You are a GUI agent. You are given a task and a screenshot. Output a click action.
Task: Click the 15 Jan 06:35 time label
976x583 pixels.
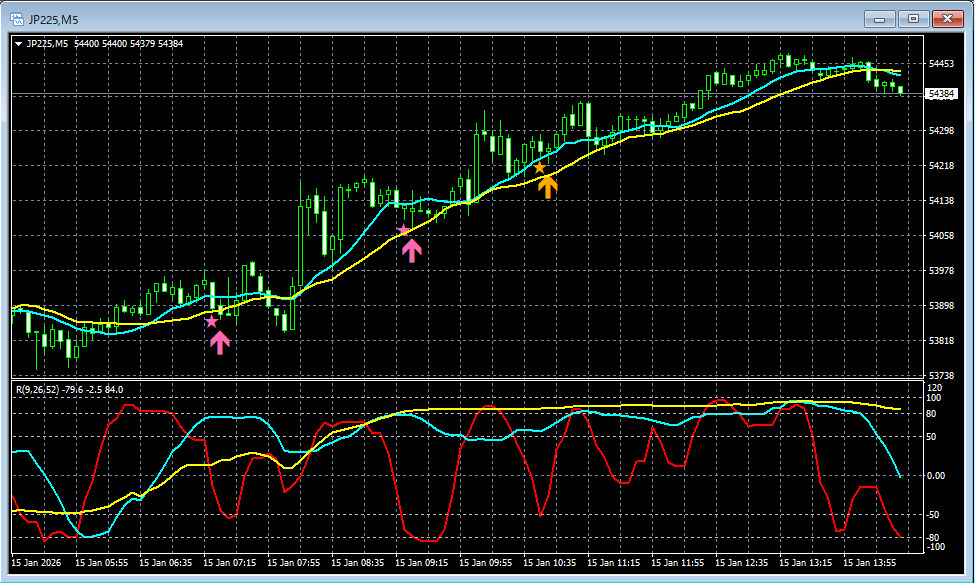[166, 562]
